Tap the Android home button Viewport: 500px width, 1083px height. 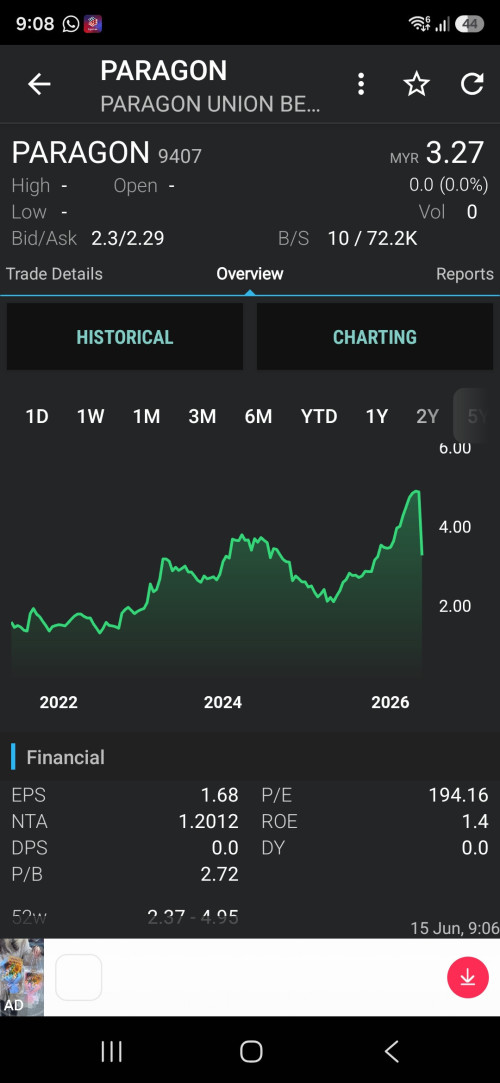tap(251, 1052)
